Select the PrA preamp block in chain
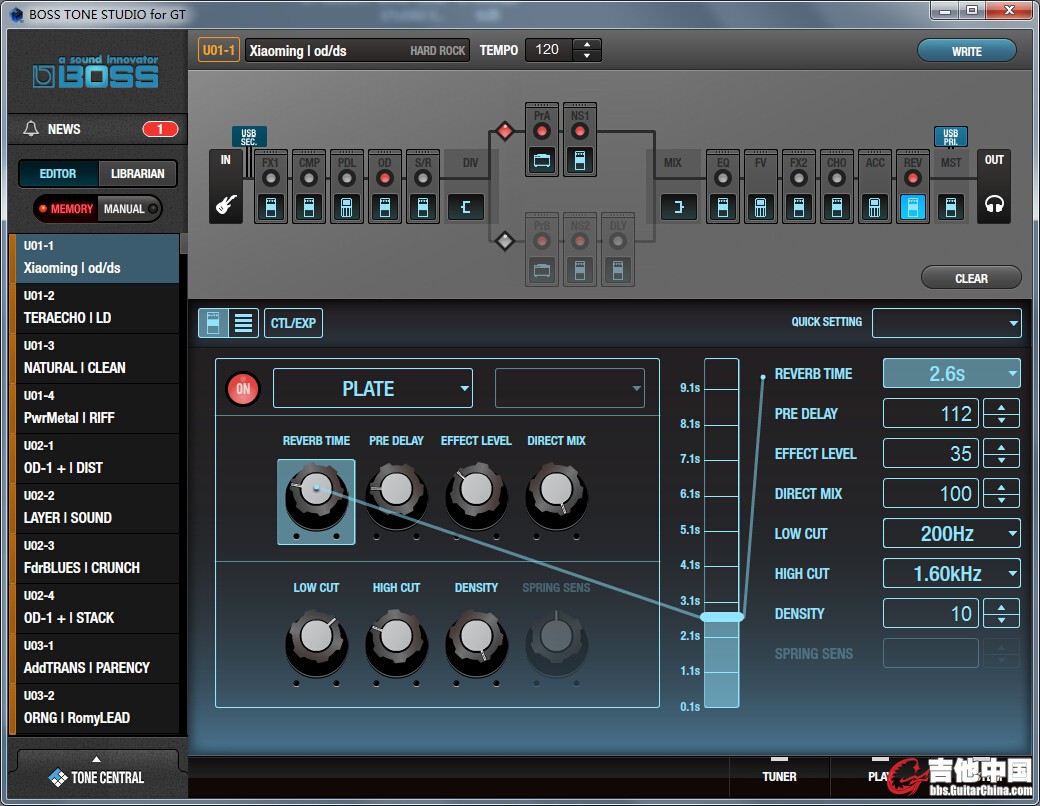1040x806 pixels. click(x=542, y=159)
